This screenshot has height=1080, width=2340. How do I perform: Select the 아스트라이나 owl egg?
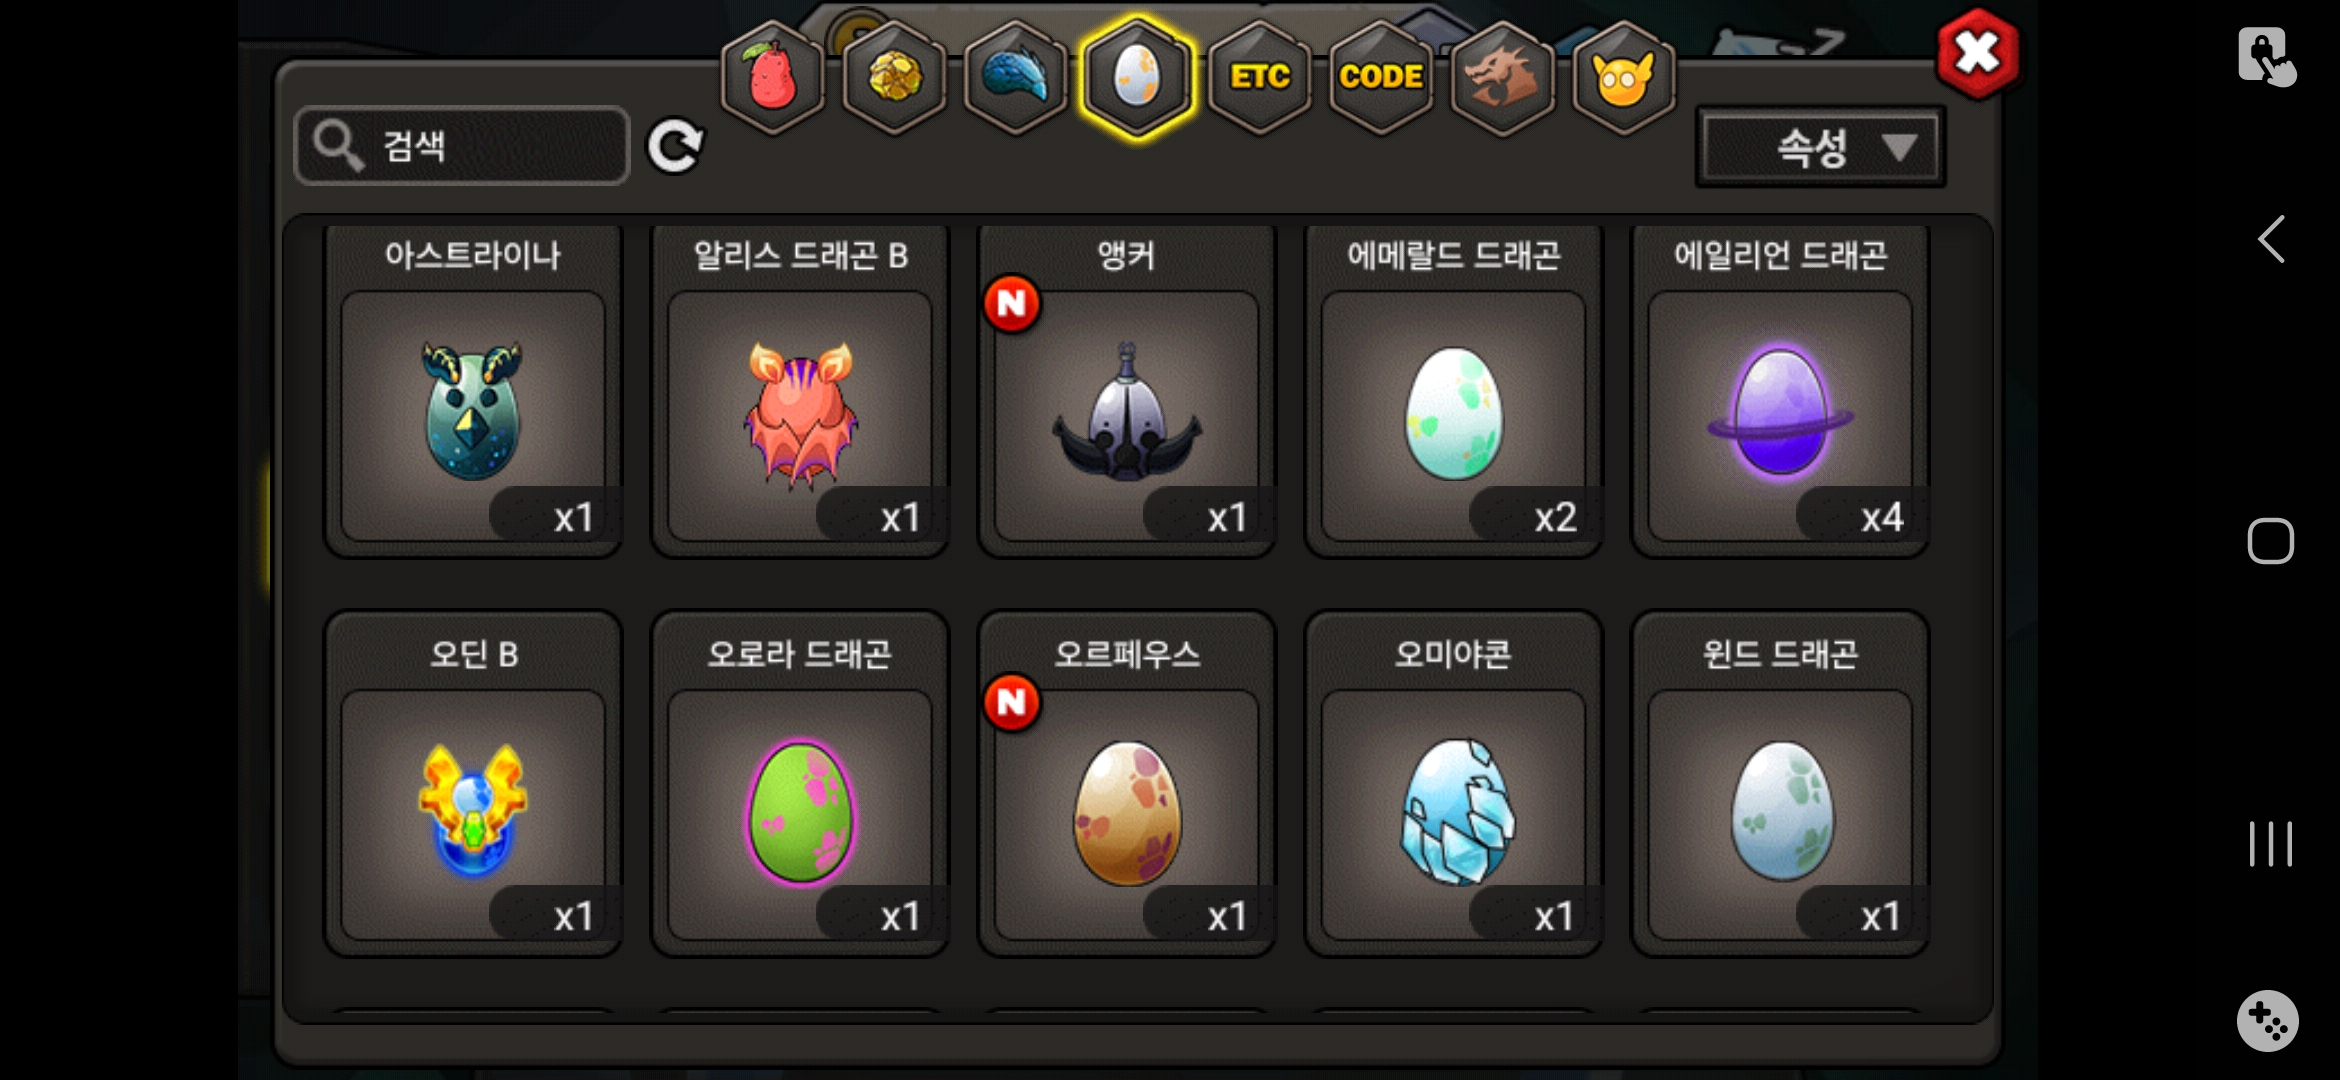point(473,391)
